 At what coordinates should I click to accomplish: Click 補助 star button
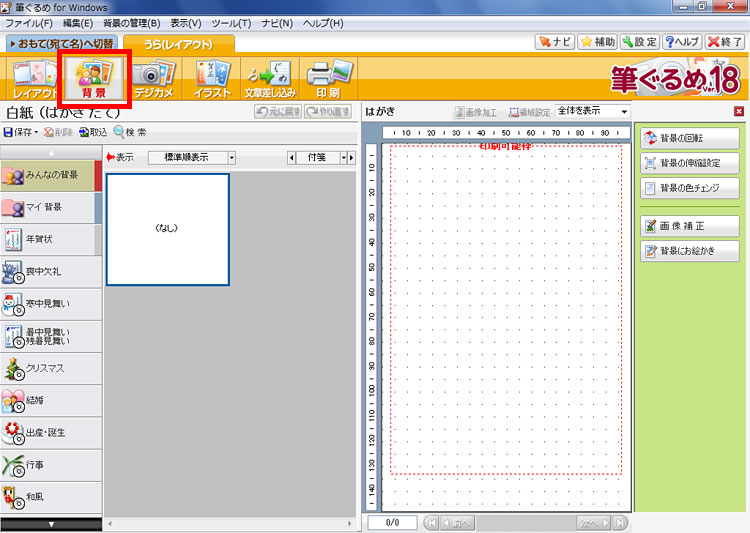coord(597,42)
